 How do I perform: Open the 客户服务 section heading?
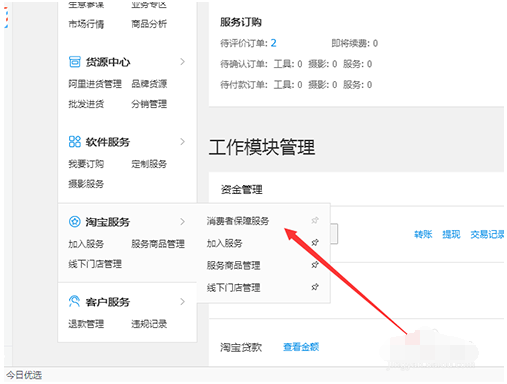click(x=108, y=302)
